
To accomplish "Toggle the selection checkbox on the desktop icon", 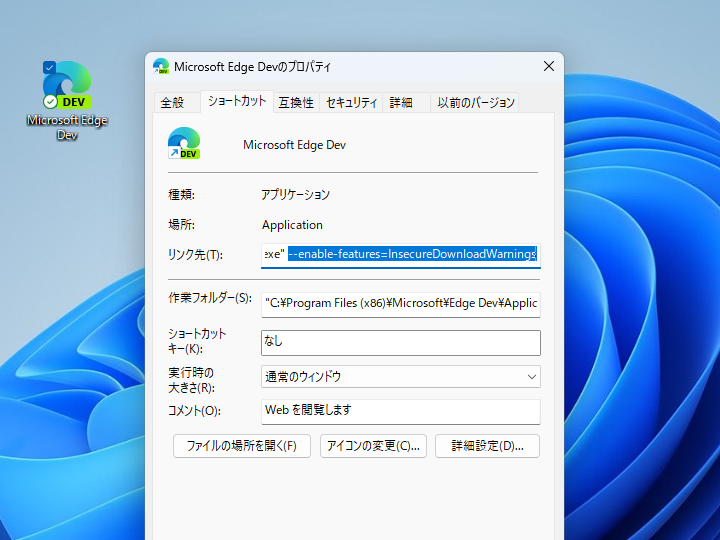I will [49, 67].
